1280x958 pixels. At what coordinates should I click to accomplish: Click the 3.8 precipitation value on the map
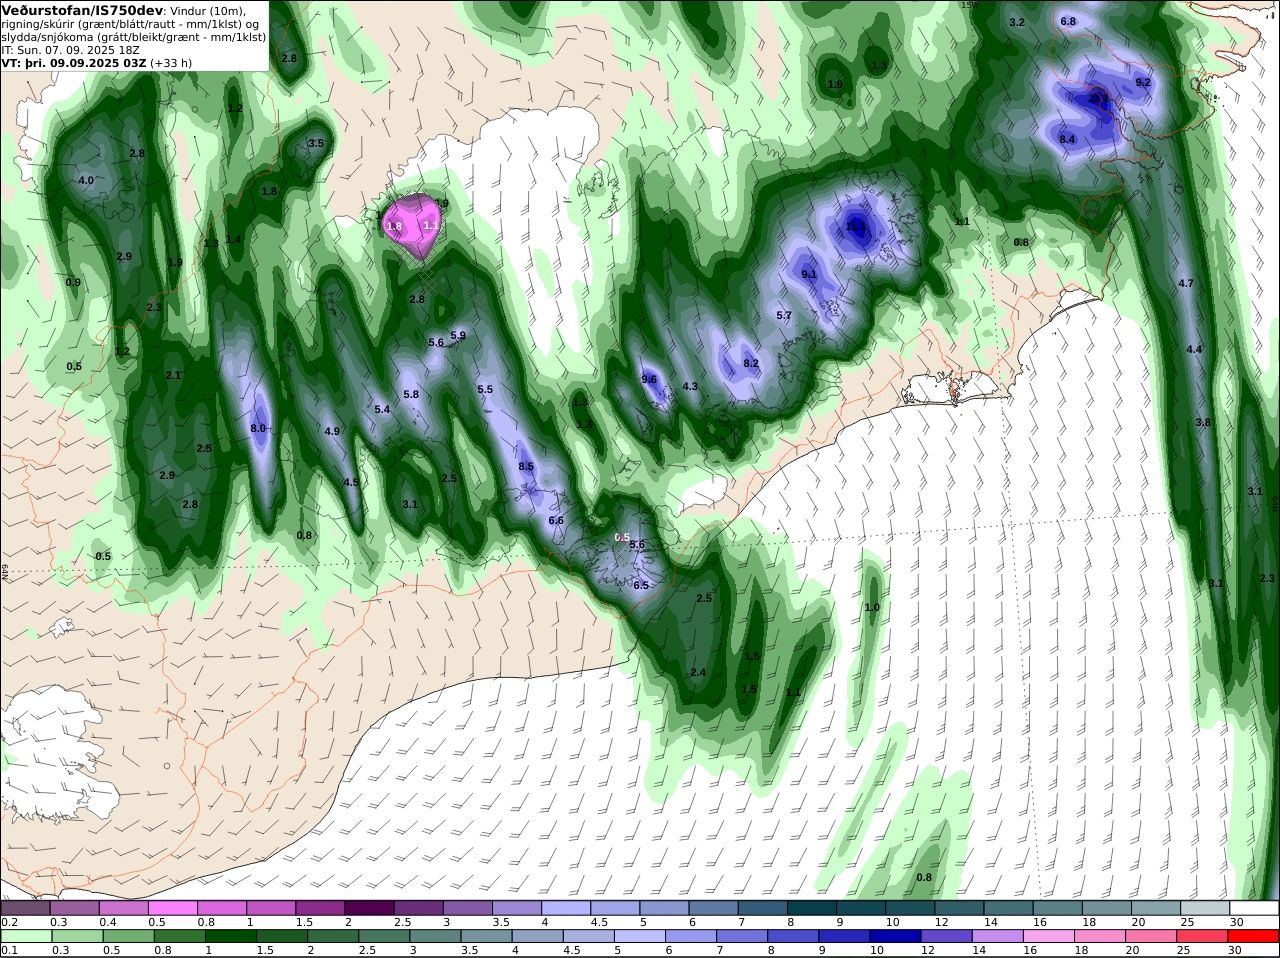point(1203,422)
